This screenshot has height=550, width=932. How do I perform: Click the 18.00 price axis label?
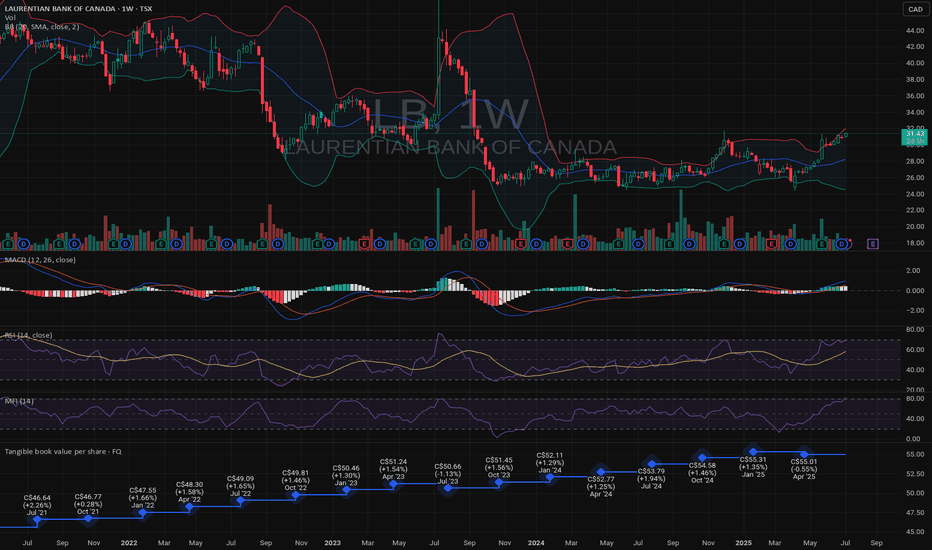click(x=915, y=243)
